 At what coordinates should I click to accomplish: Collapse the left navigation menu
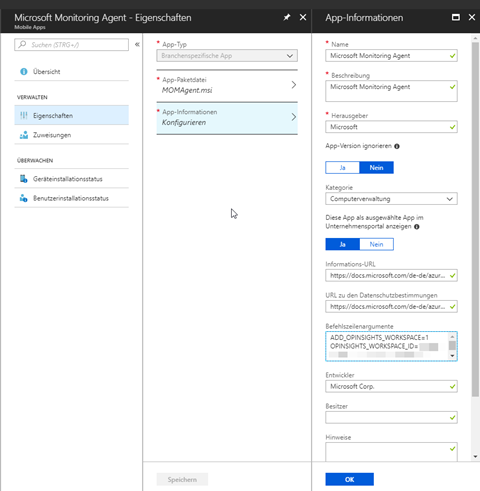click(x=137, y=44)
